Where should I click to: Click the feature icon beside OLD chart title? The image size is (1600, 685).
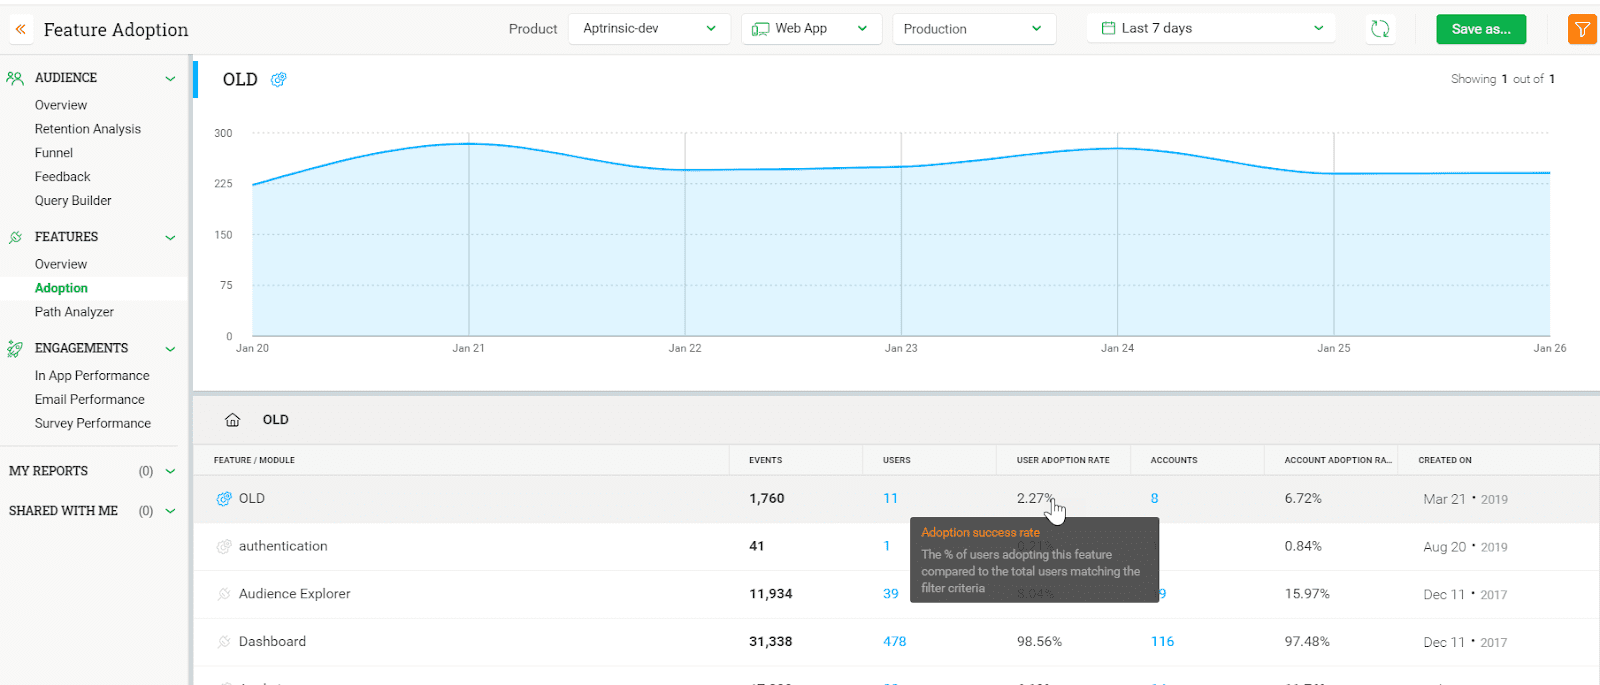(x=279, y=80)
